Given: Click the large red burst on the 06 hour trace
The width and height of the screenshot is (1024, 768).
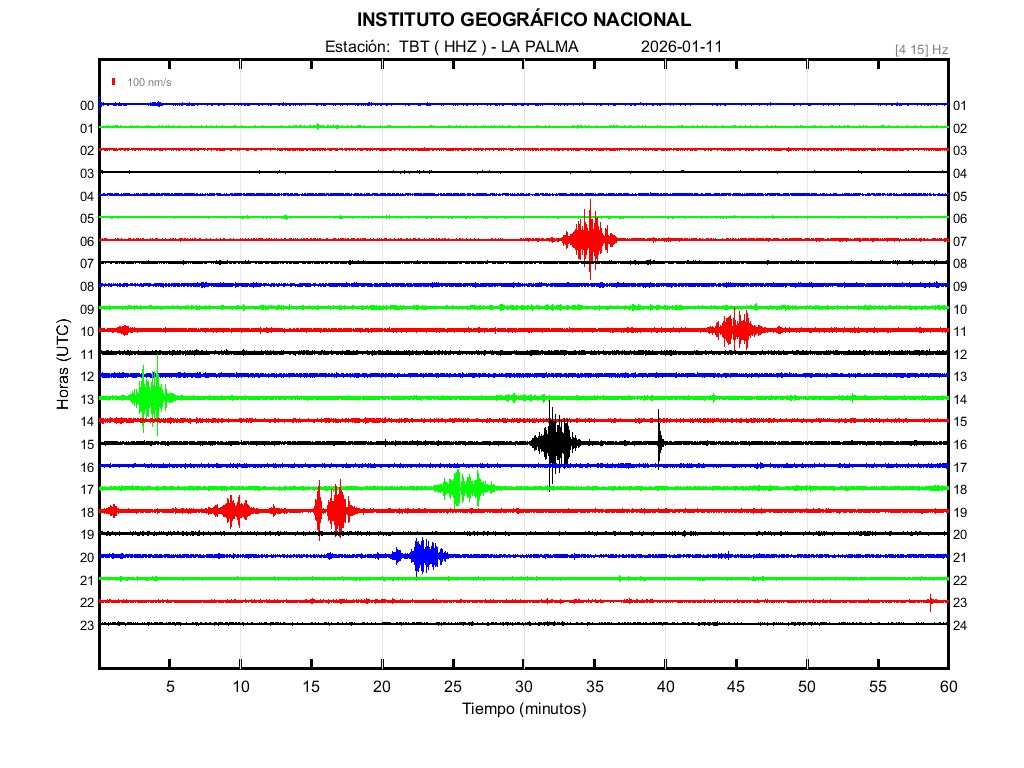Looking at the screenshot, I should pyautogui.click(x=590, y=239).
